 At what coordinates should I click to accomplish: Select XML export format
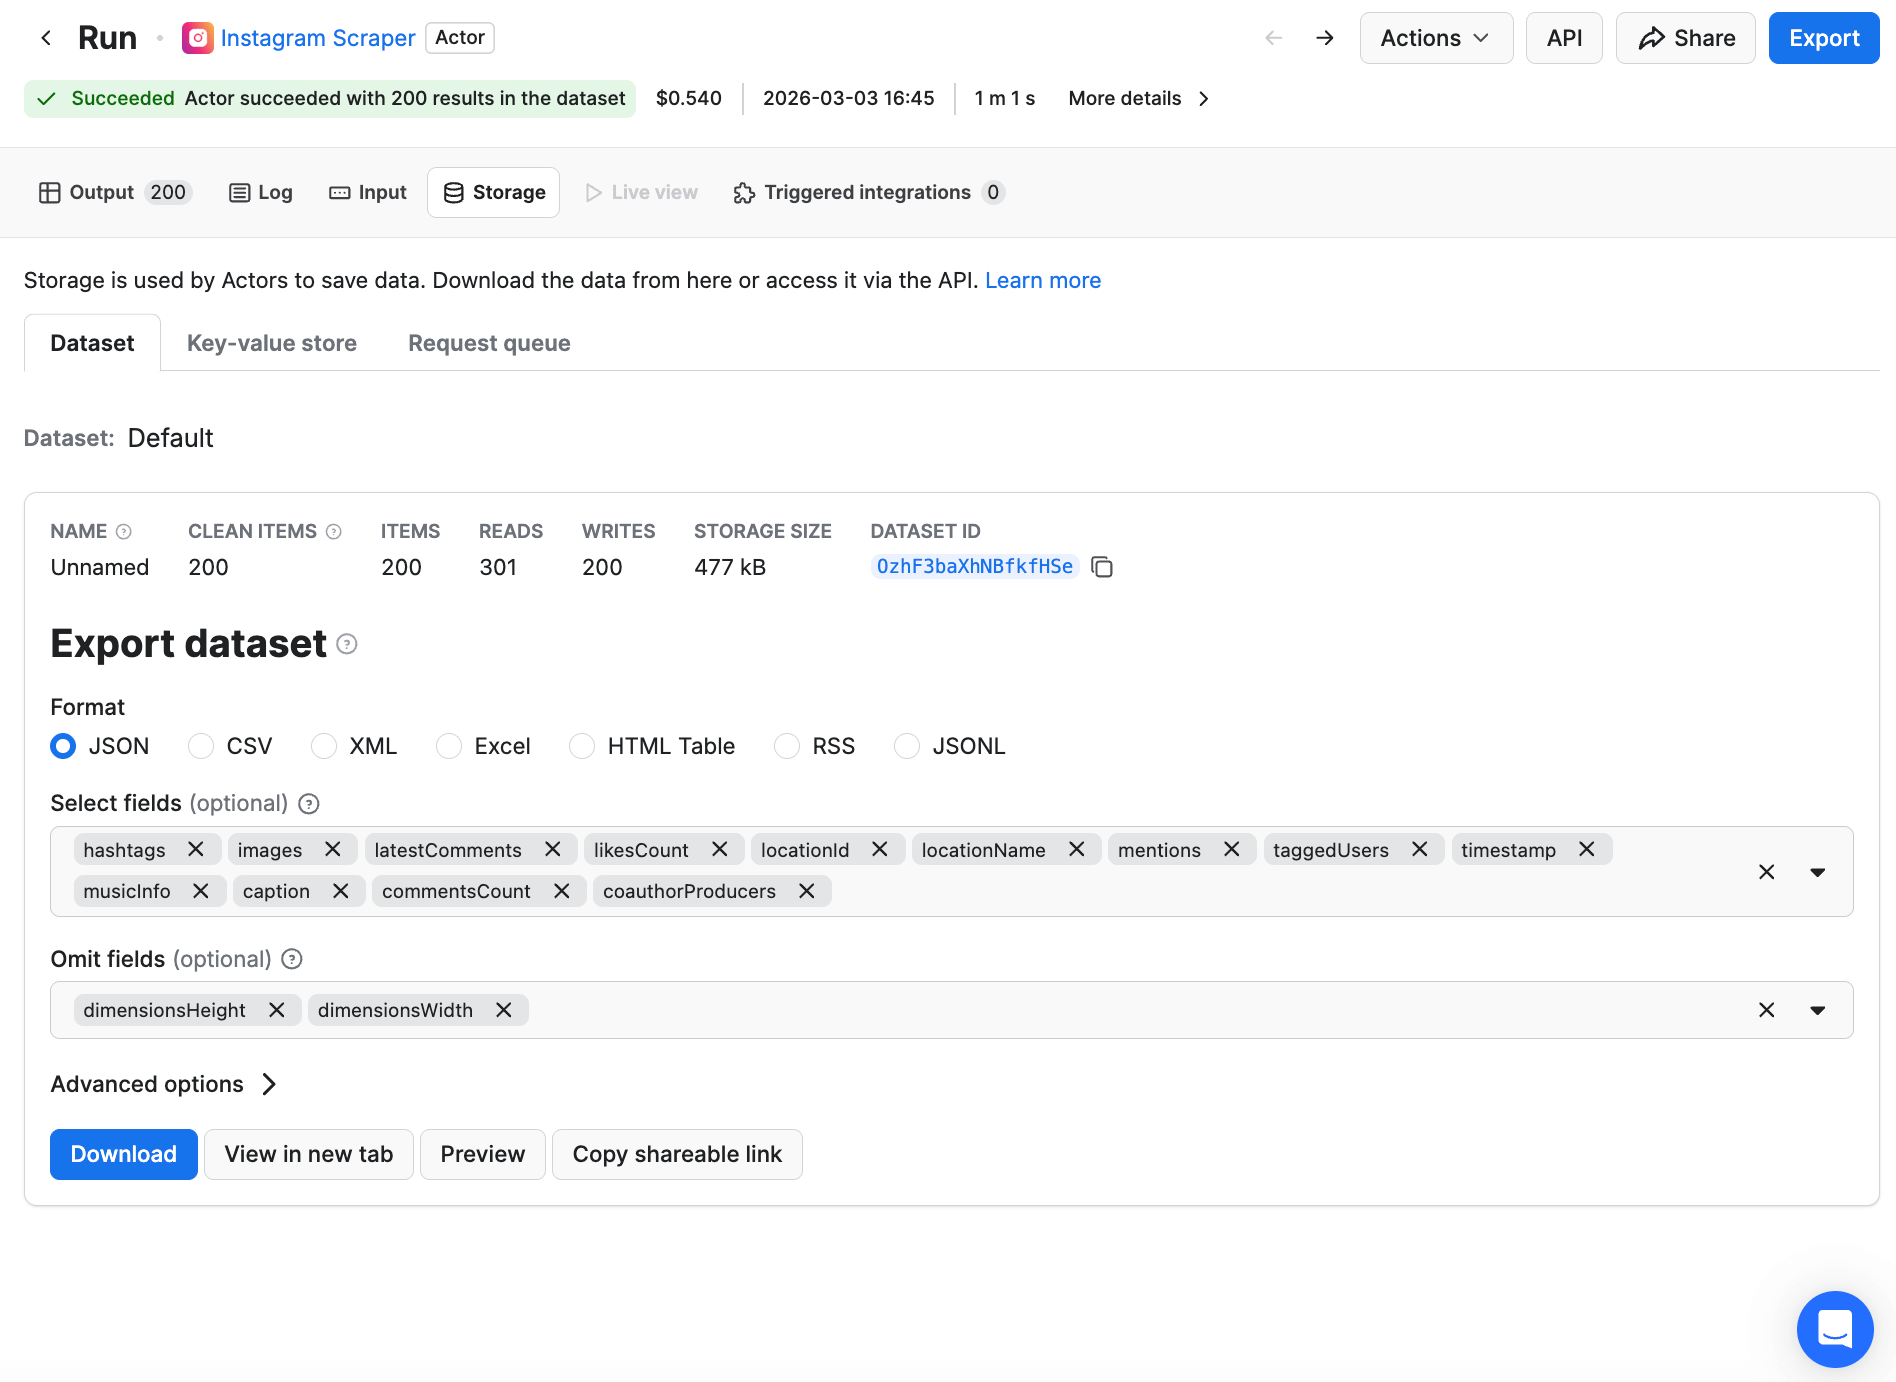[x=324, y=746]
